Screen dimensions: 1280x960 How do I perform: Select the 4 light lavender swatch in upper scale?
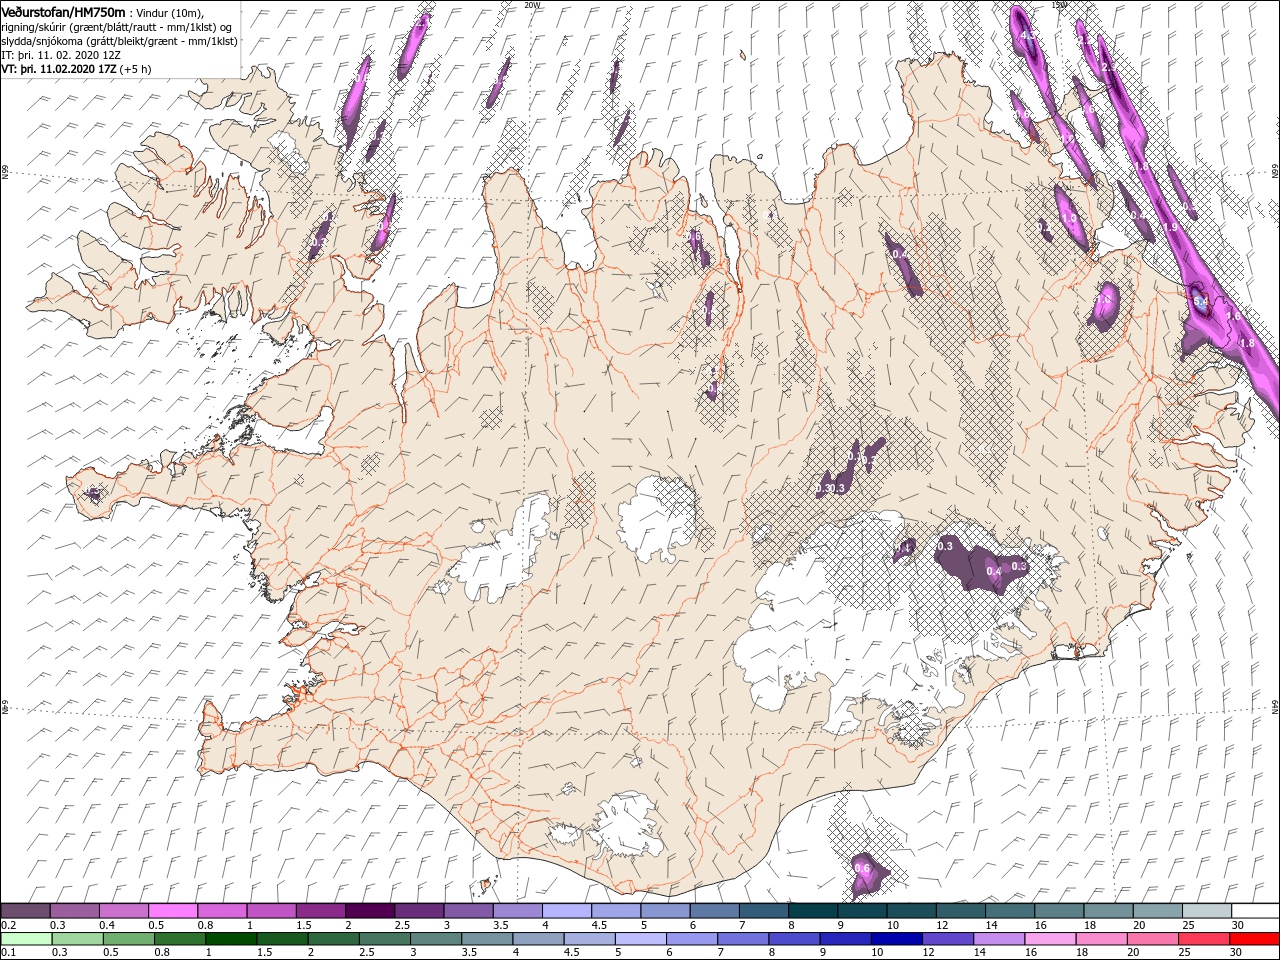click(x=565, y=911)
